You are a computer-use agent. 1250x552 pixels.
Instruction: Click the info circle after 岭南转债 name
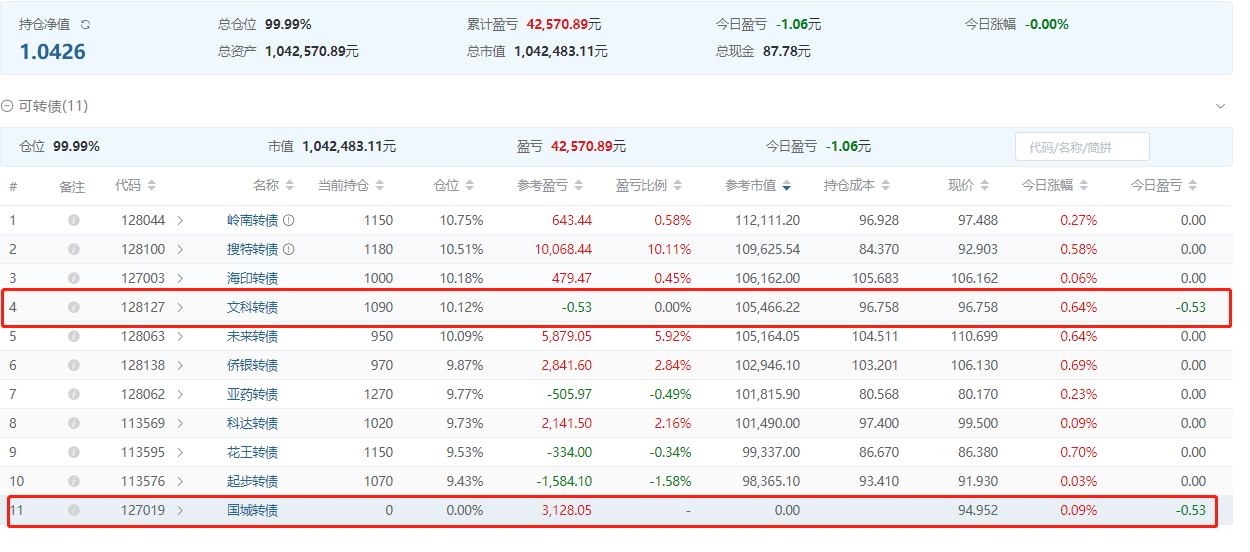coord(288,220)
